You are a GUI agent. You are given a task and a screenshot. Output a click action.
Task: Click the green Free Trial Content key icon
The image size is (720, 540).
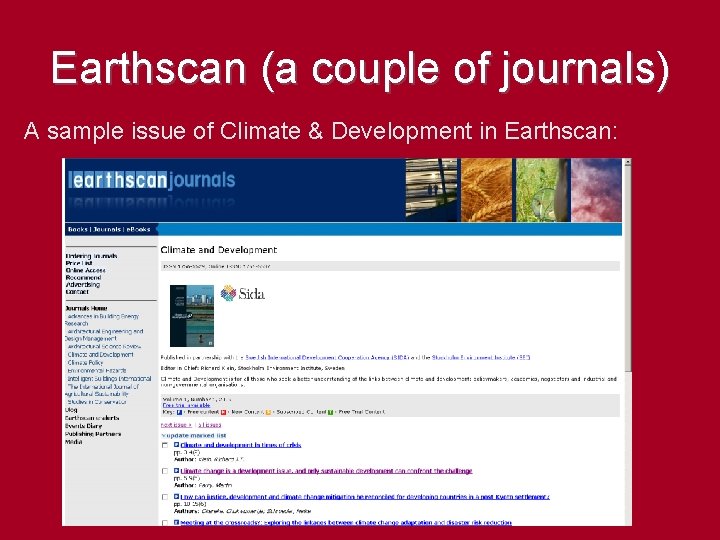(330, 412)
